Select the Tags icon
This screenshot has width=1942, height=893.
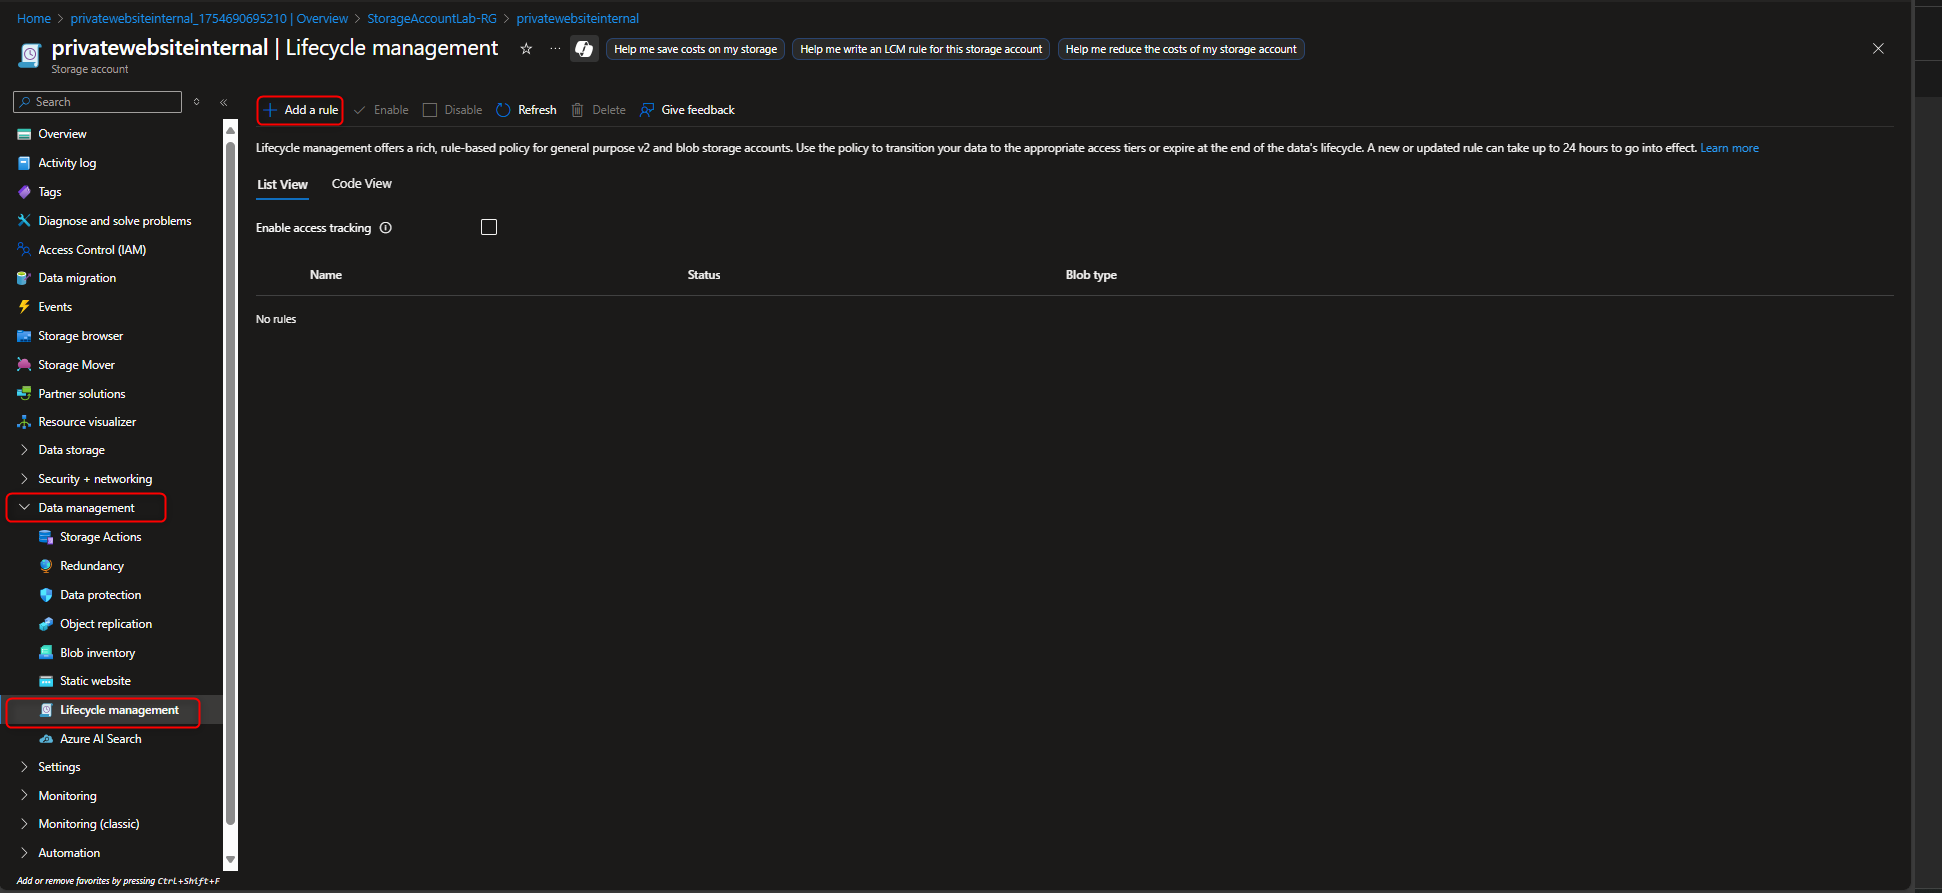pyautogui.click(x=24, y=192)
